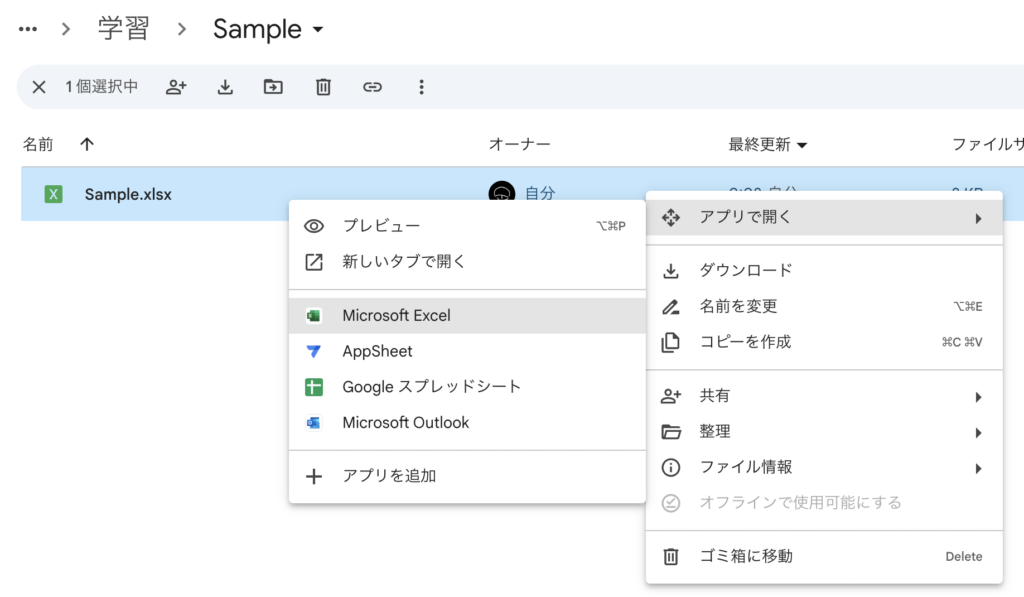Select ファイル情報 in the context menu
Viewport: 1024px width, 597px height.
[824, 467]
